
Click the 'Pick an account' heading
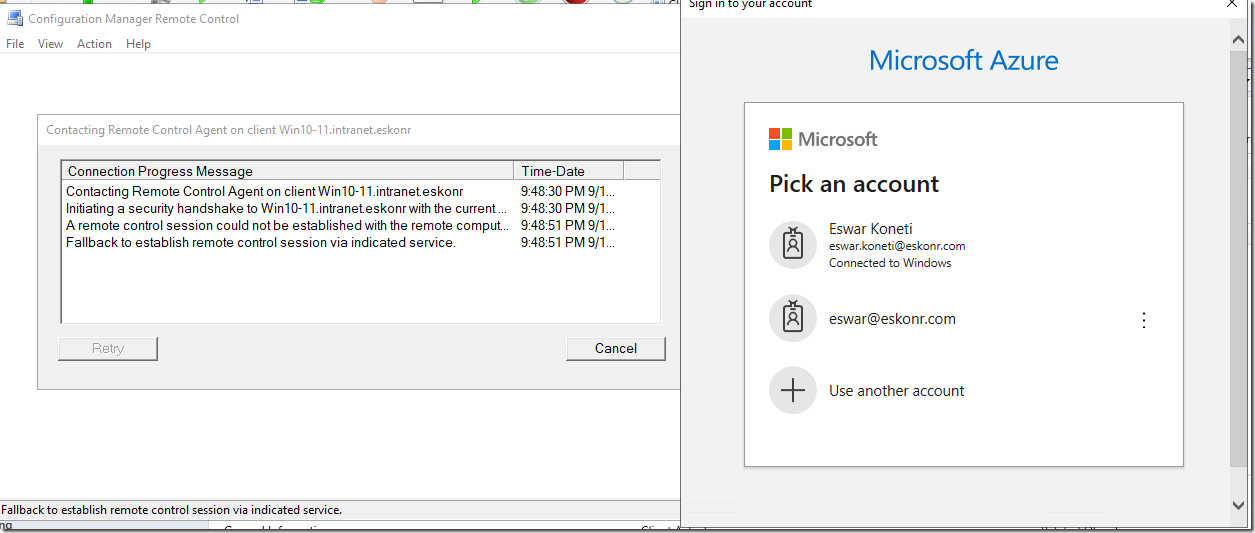point(854,184)
